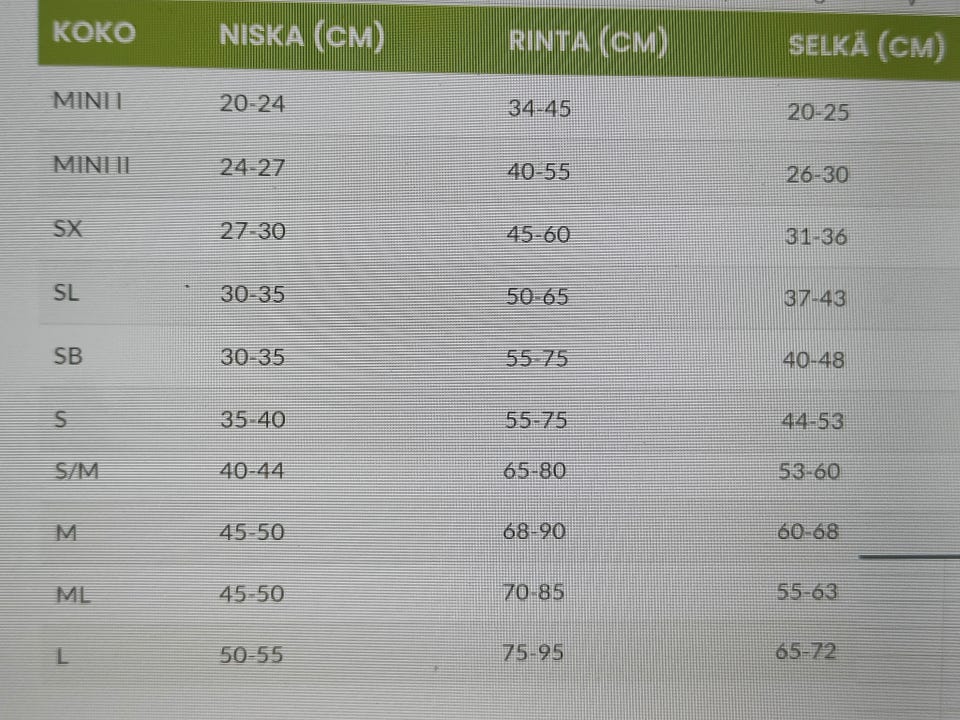Select the ML size label

(73, 596)
